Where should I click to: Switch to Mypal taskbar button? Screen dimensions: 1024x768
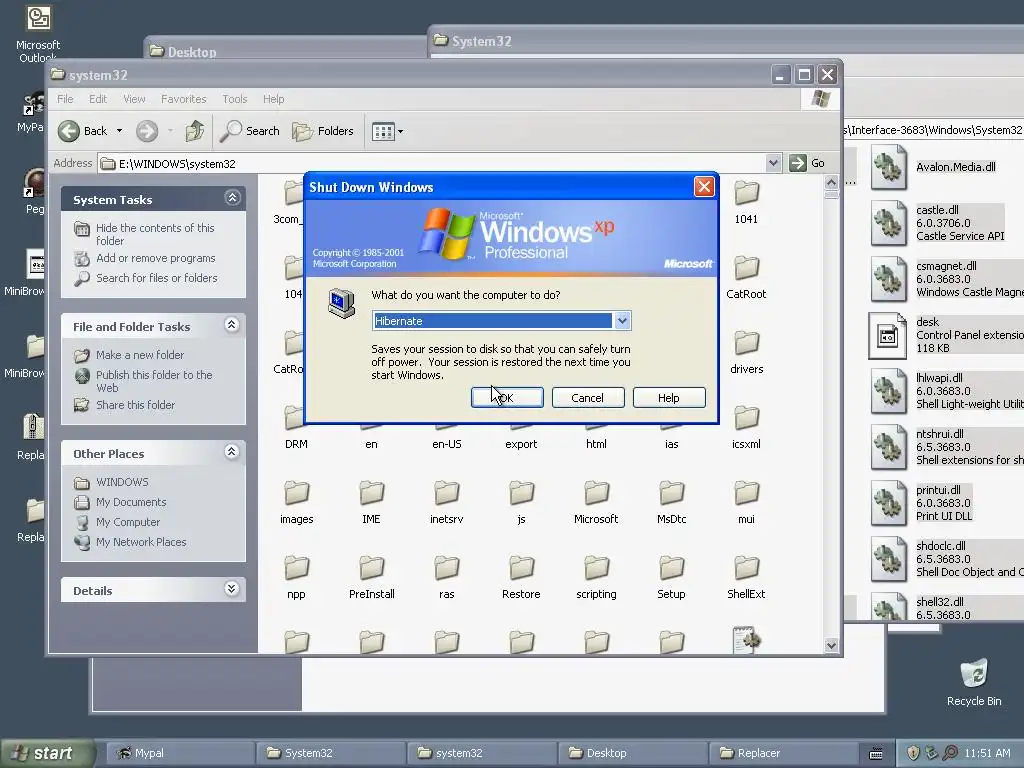(178, 753)
